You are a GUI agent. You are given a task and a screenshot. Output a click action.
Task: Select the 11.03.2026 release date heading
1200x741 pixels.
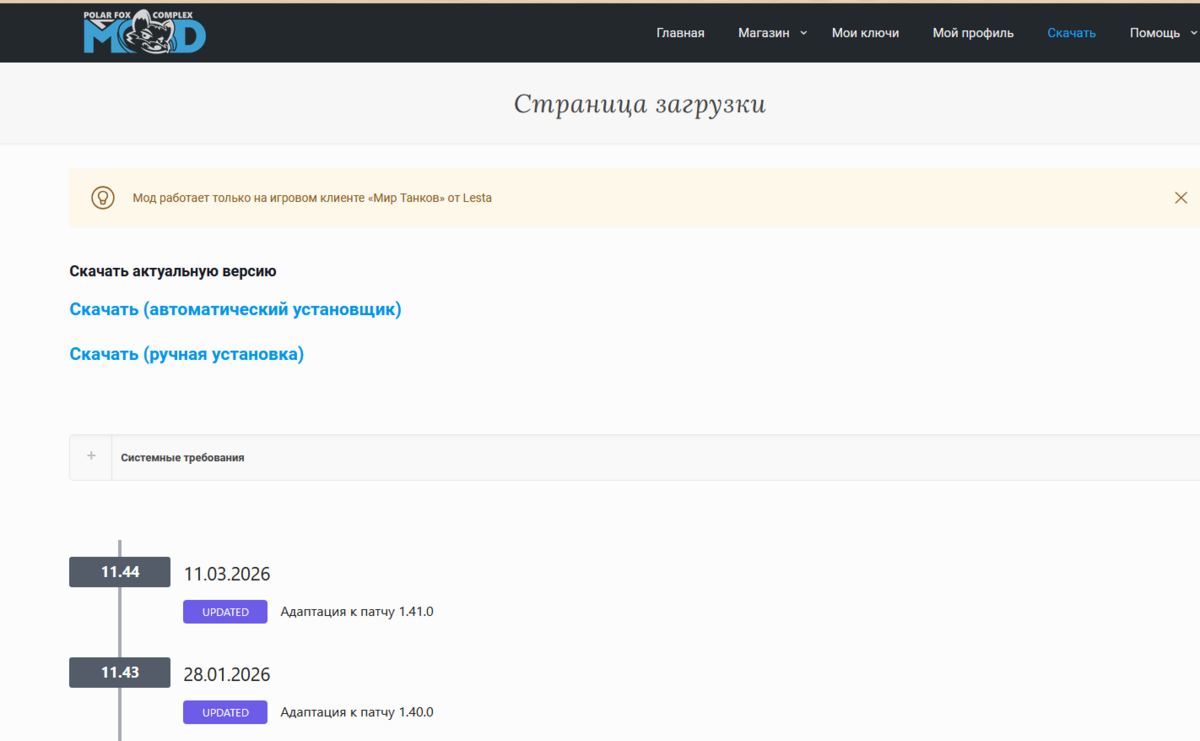[227, 574]
